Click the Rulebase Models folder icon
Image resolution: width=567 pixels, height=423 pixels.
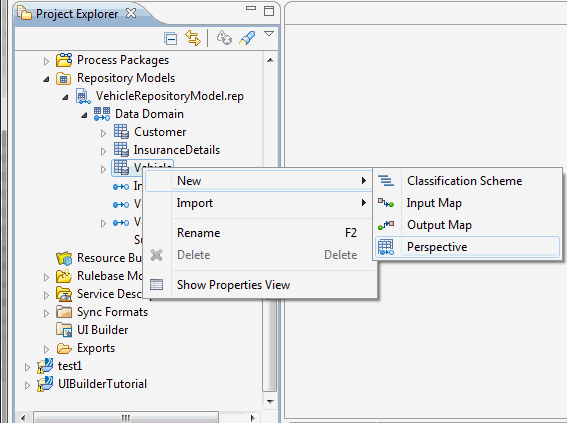pyautogui.click(x=64, y=276)
